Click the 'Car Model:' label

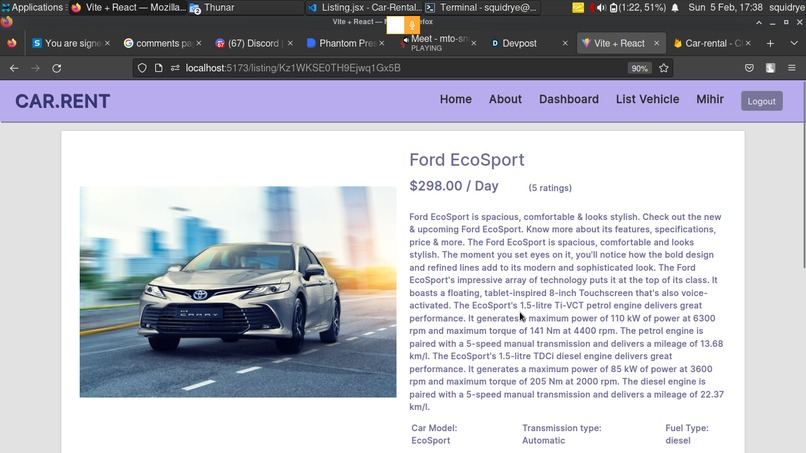[x=434, y=428]
